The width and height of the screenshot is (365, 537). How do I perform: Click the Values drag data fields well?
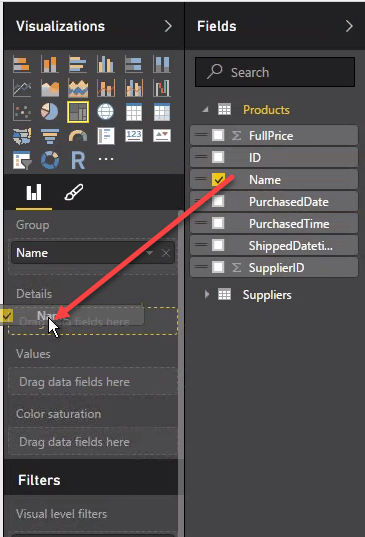92,382
